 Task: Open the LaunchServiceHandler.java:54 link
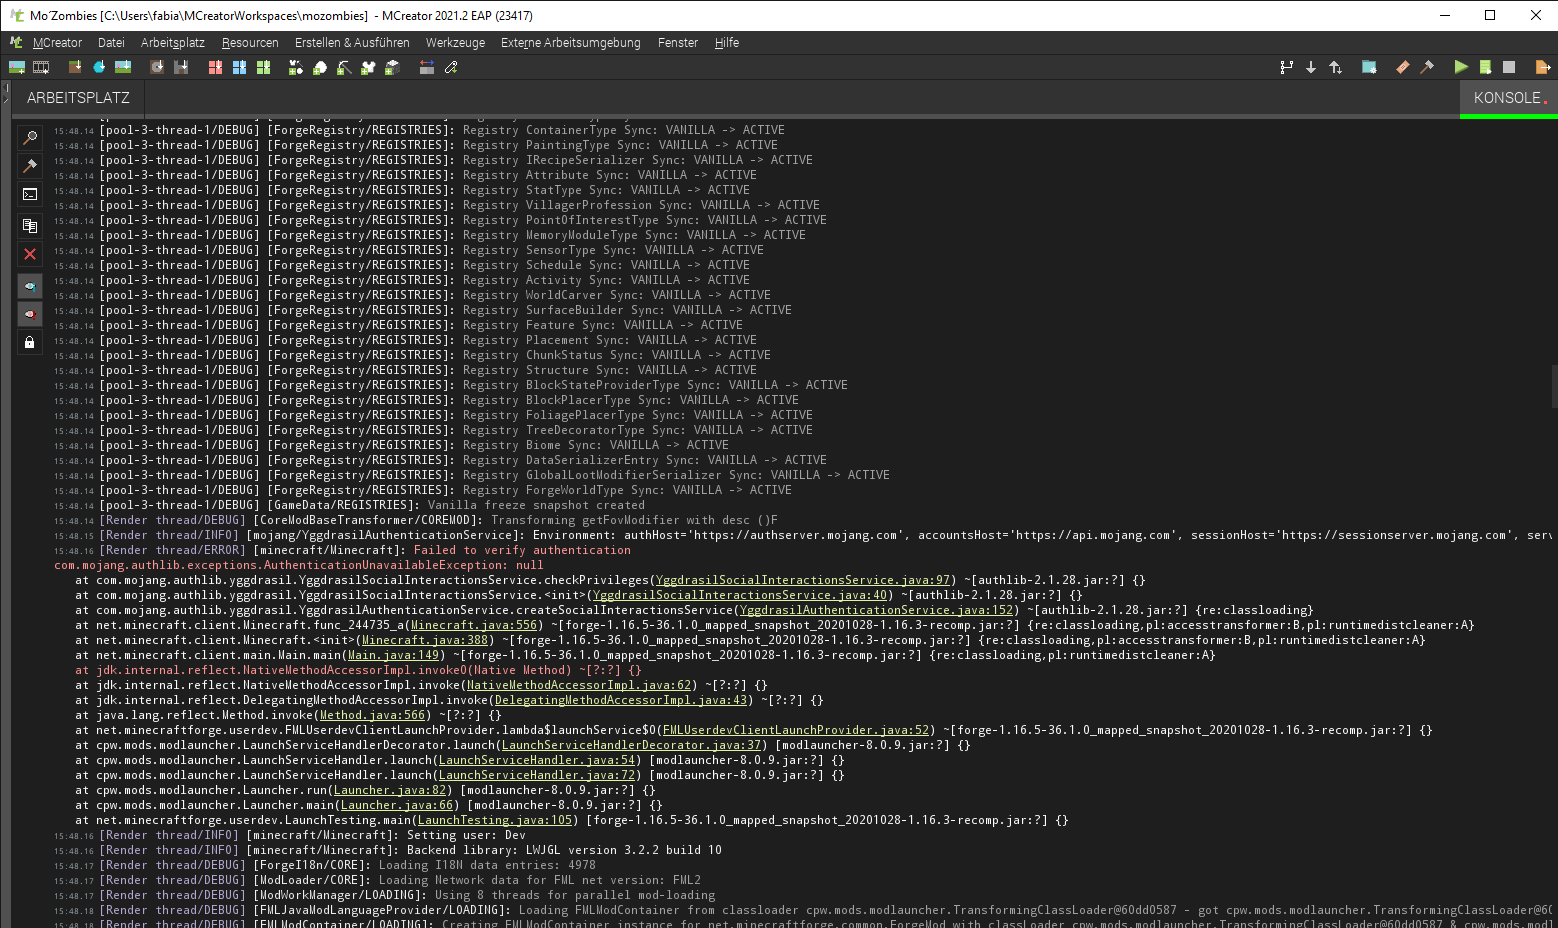point(535,759)
